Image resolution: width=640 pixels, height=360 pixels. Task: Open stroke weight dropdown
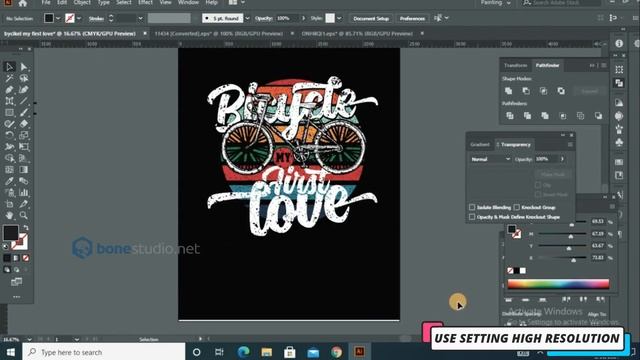[140, 18]
